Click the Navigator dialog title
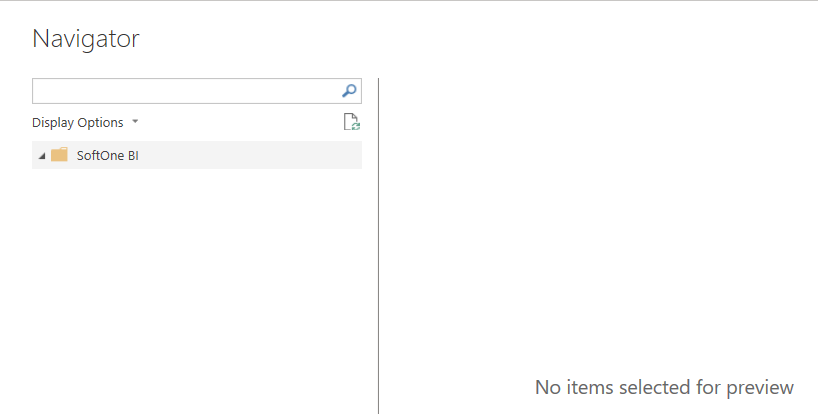The height and width of the screenshot is (414, 818). coord(86,39)
